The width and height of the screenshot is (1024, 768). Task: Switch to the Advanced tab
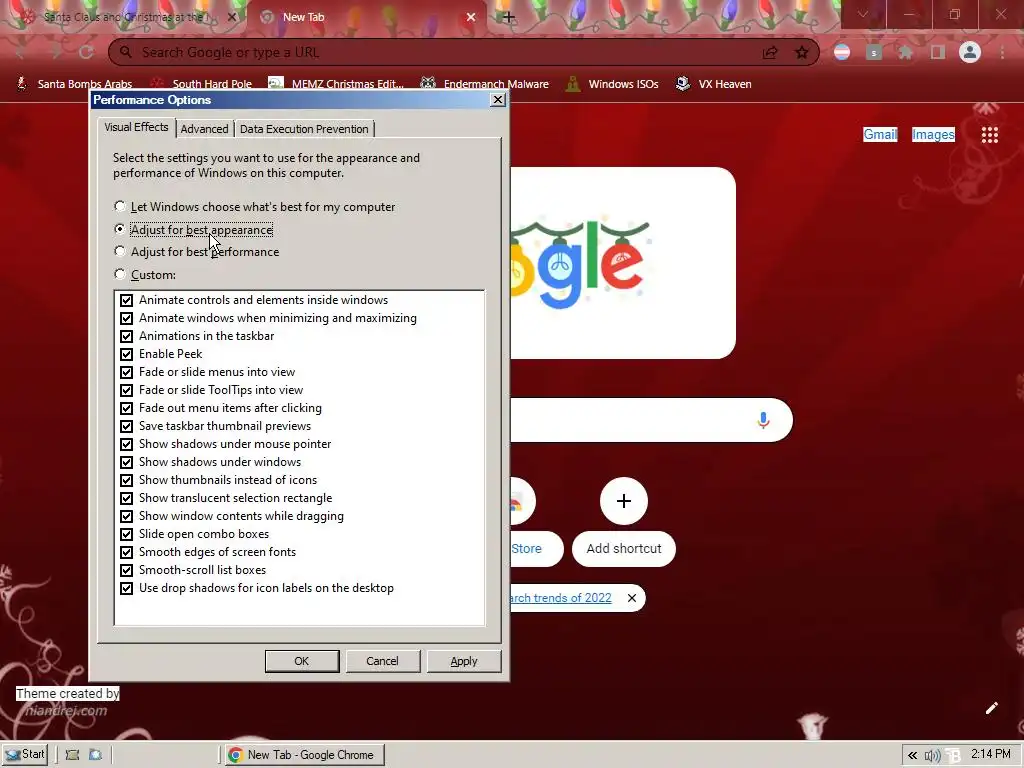point(204,129)
